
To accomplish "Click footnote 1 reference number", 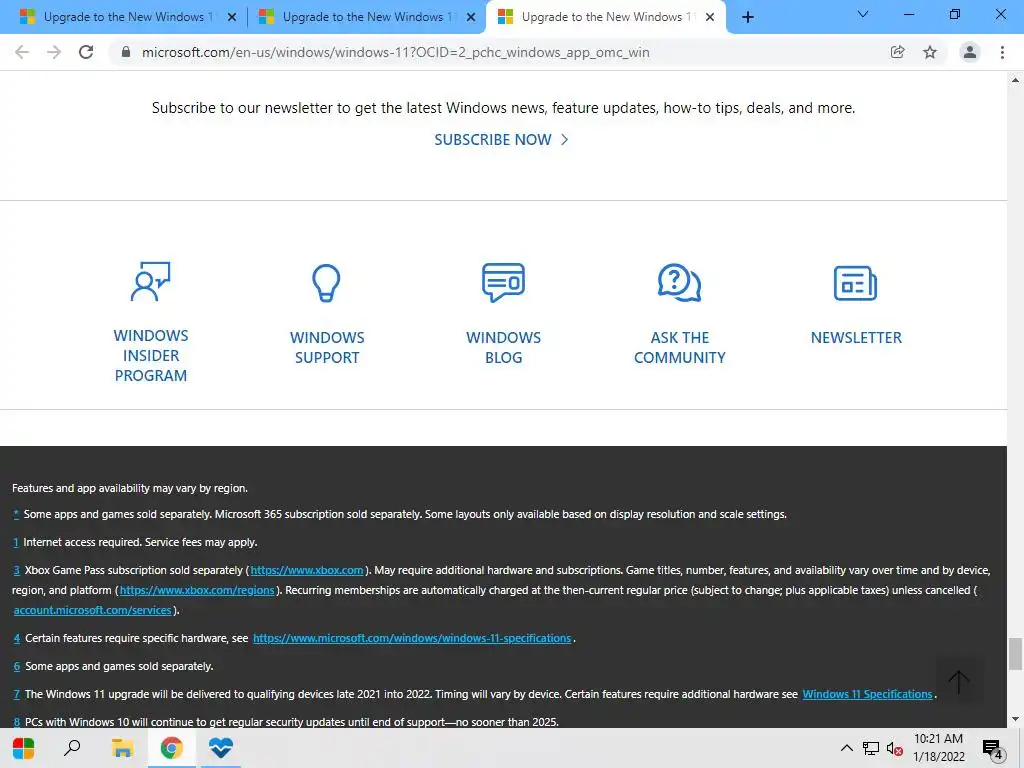I will [x=16, y=542].
